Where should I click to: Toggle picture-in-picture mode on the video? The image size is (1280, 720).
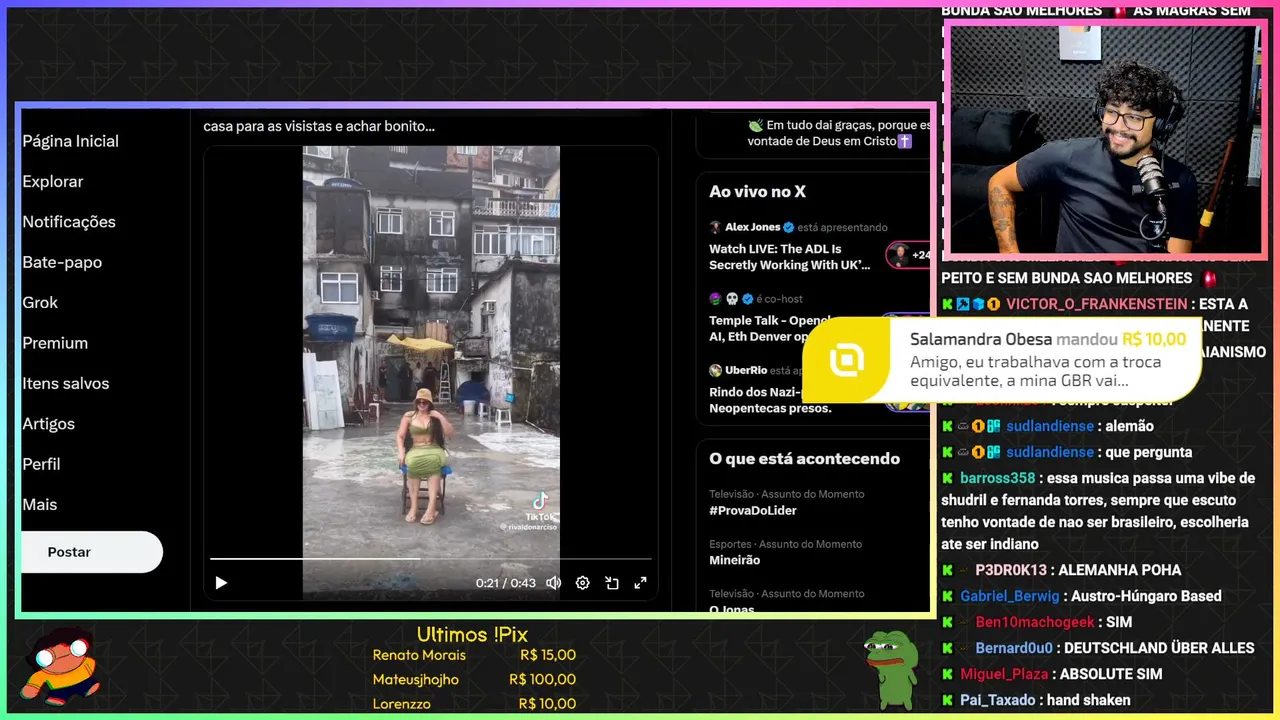click(612, 583)
